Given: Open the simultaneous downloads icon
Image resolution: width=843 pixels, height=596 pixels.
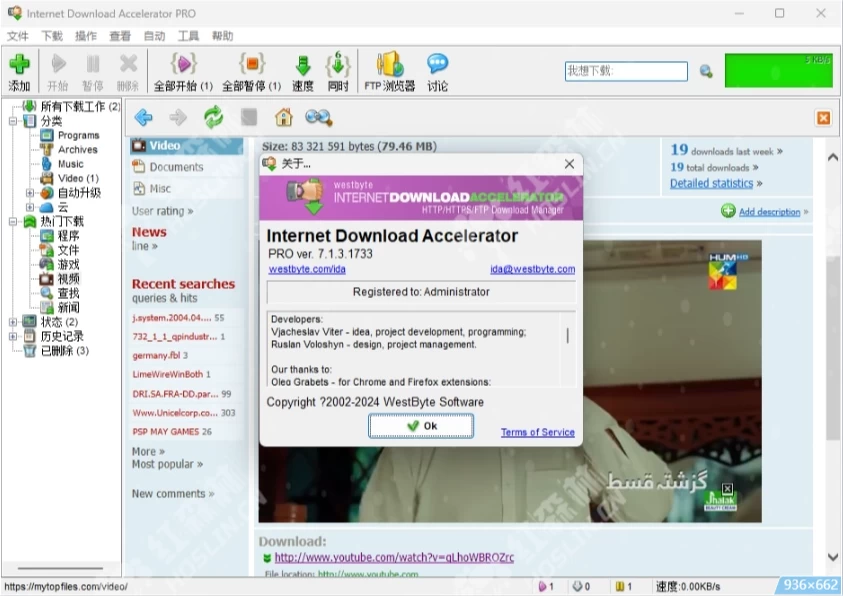Looking at the screenshot, I should pos(338,65).
